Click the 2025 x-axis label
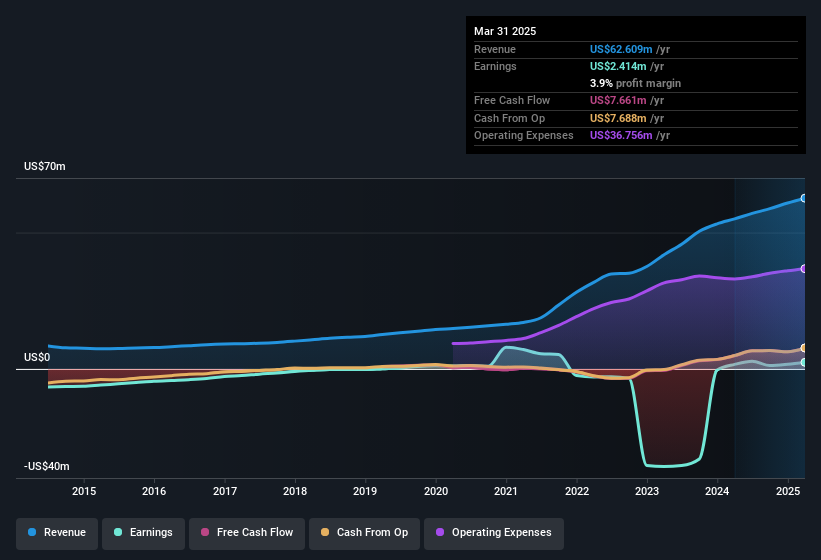Image resolution: width=821 pixels, height=560 pixels. [x=787, y=491]
